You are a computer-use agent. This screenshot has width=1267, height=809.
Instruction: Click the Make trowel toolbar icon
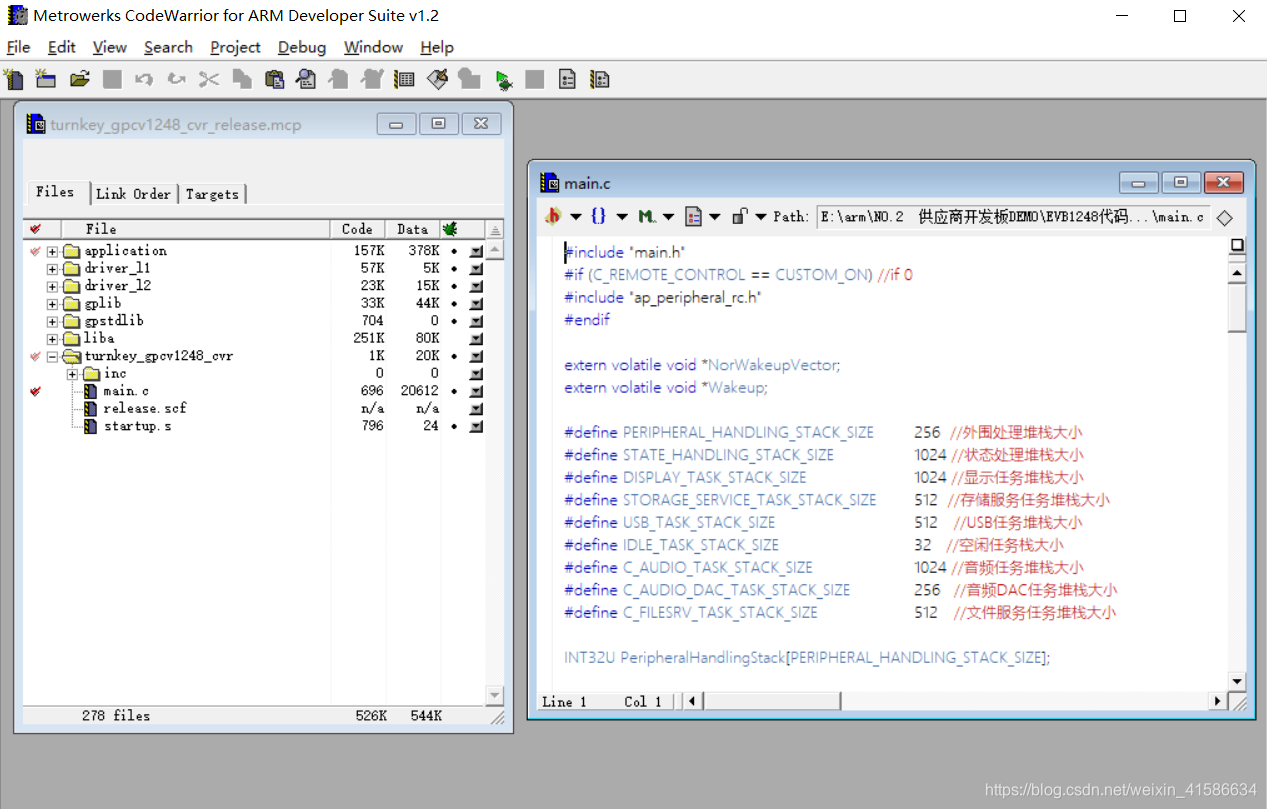tap(437, 79)
